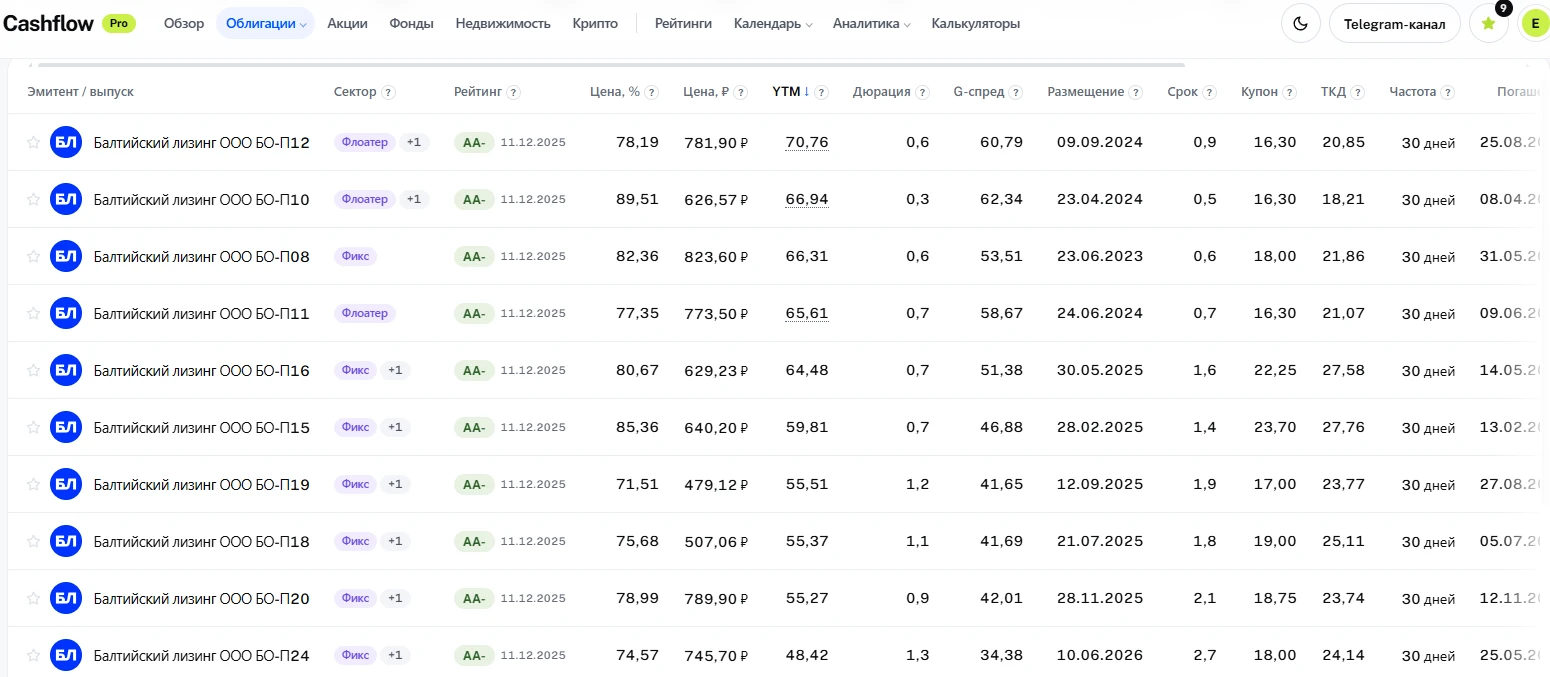Favorite the БО-П10 bond with the star

click(x=33, y=199)
